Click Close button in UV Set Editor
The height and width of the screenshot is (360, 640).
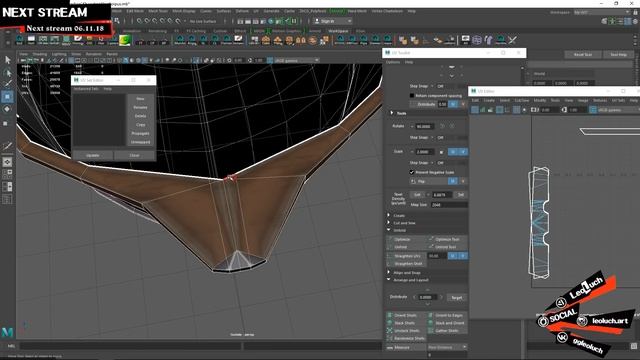134,156
